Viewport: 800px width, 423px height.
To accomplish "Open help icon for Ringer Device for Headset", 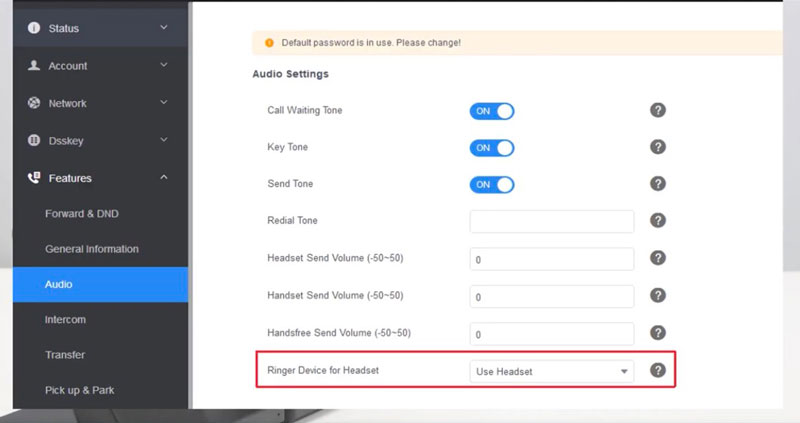I will (x=658, y=370).
